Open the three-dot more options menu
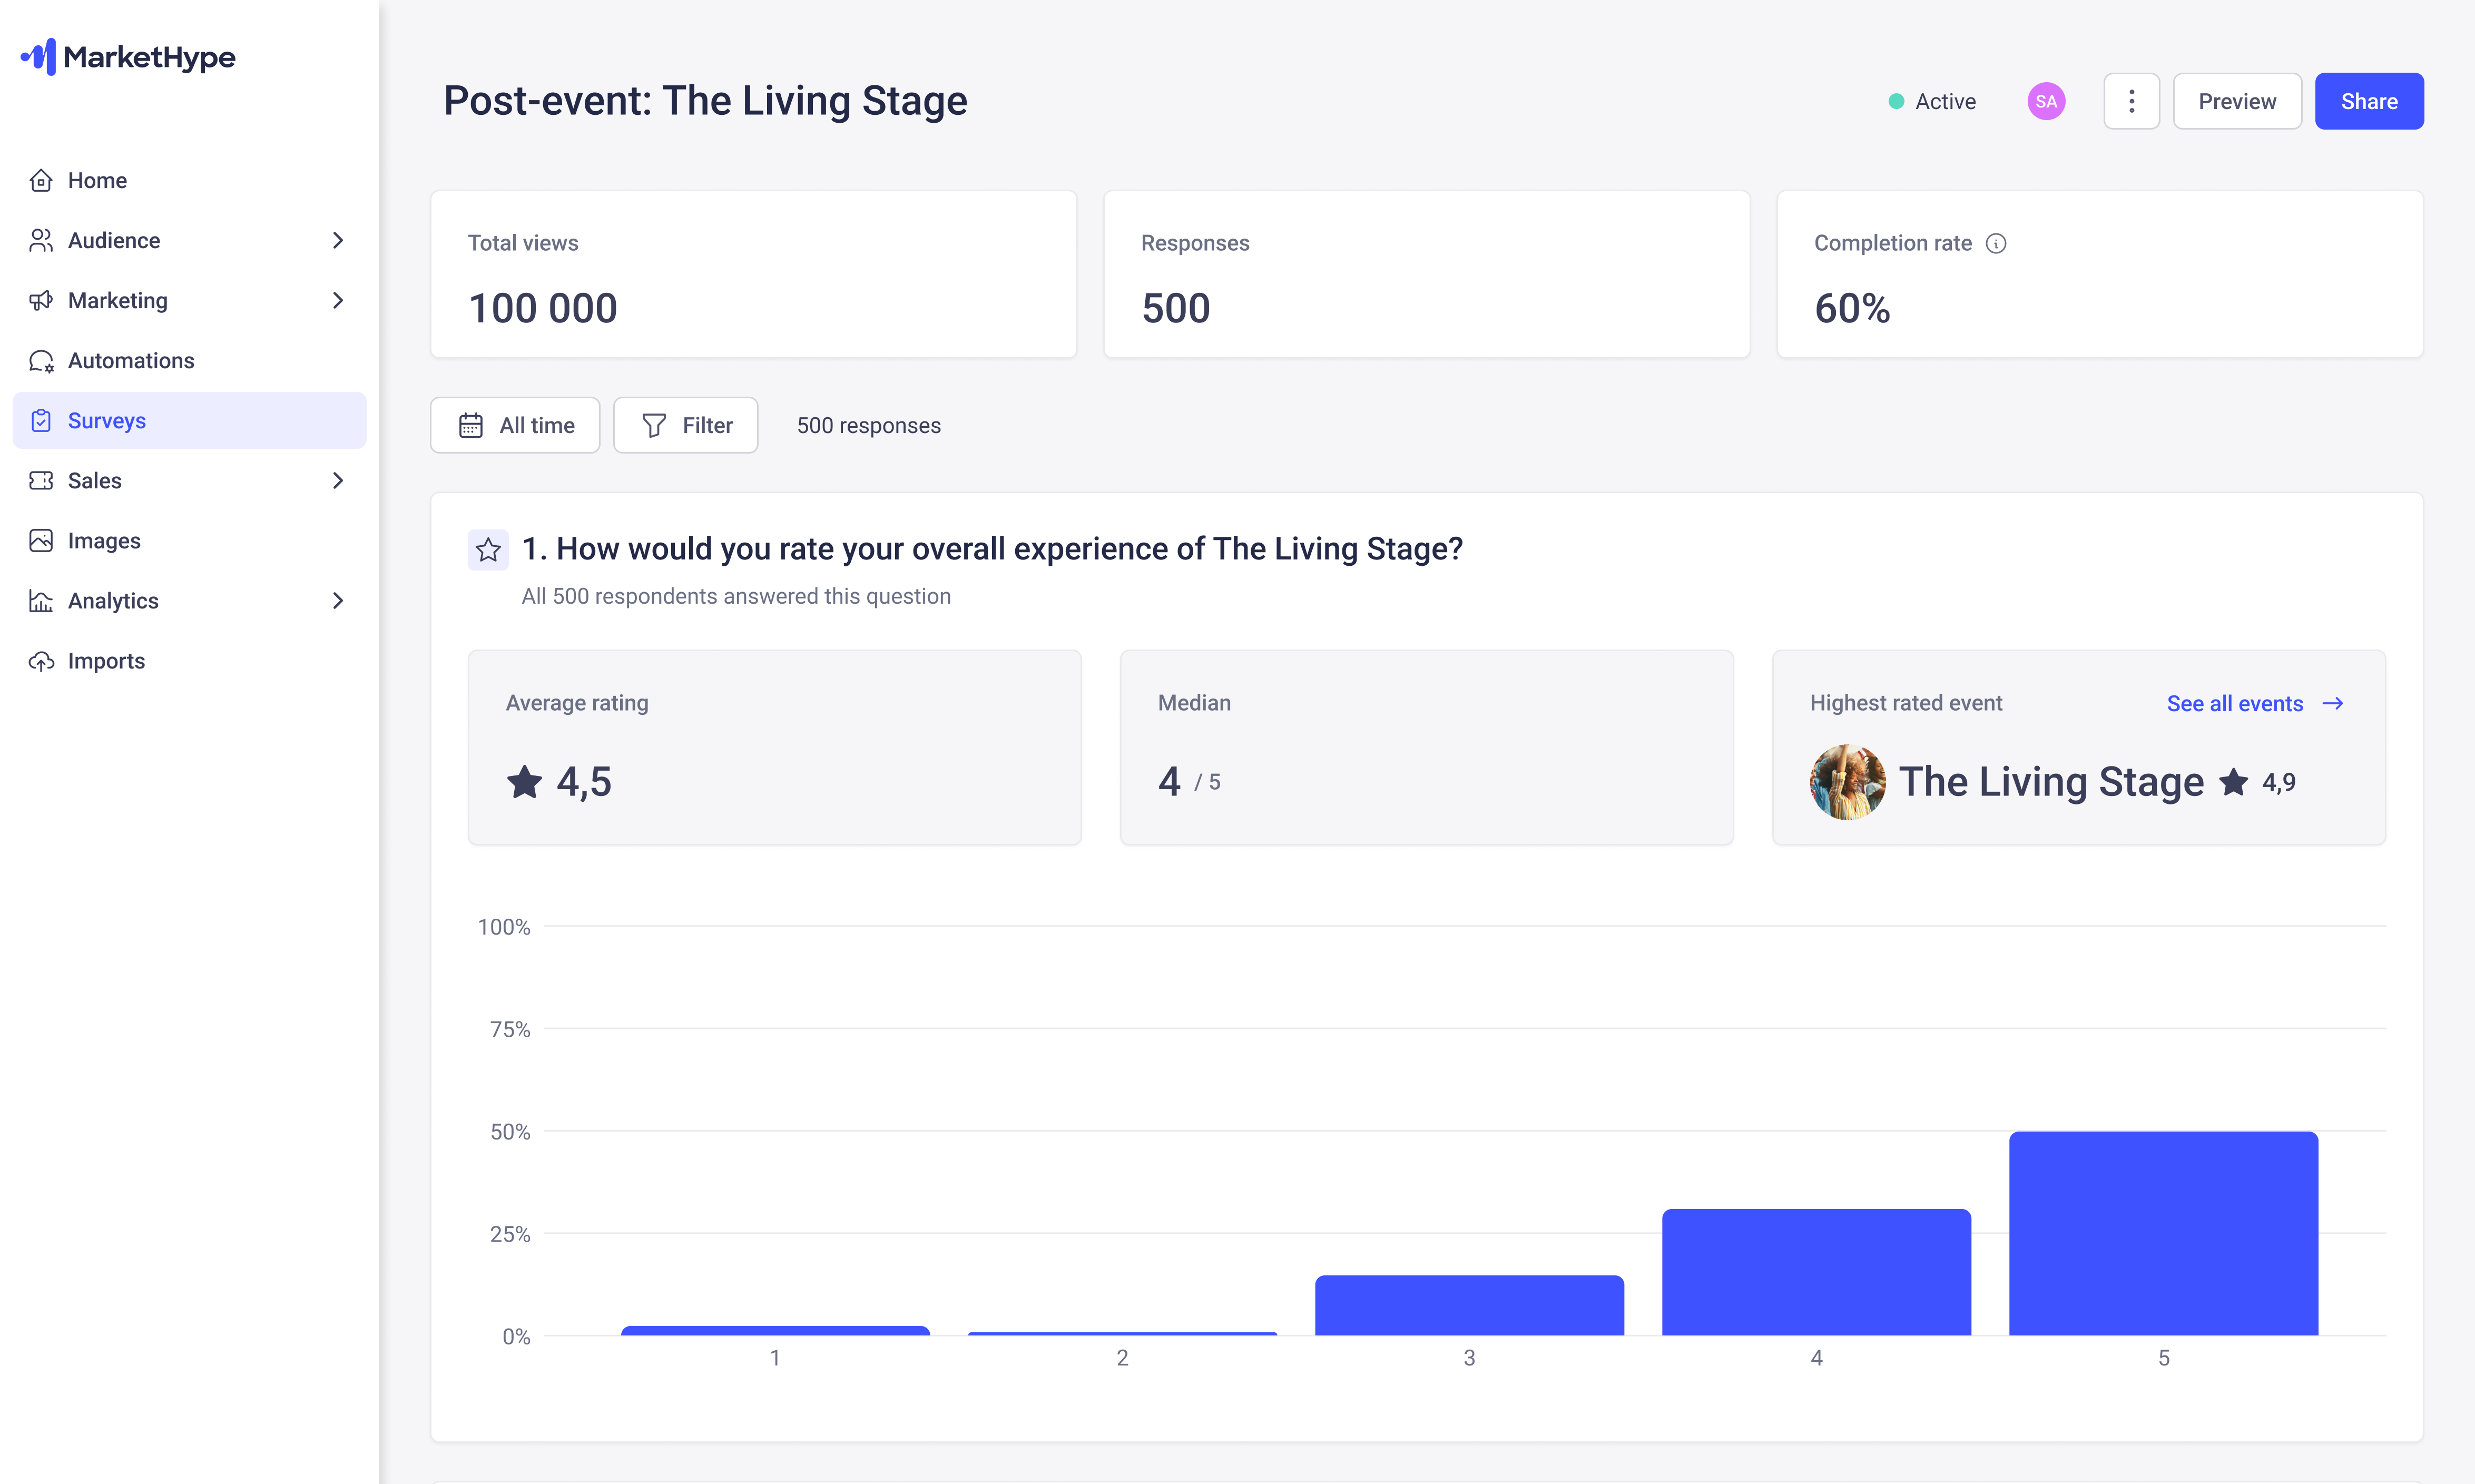This screenshot has width=2475, height=1484. (x=2131, y=101)
